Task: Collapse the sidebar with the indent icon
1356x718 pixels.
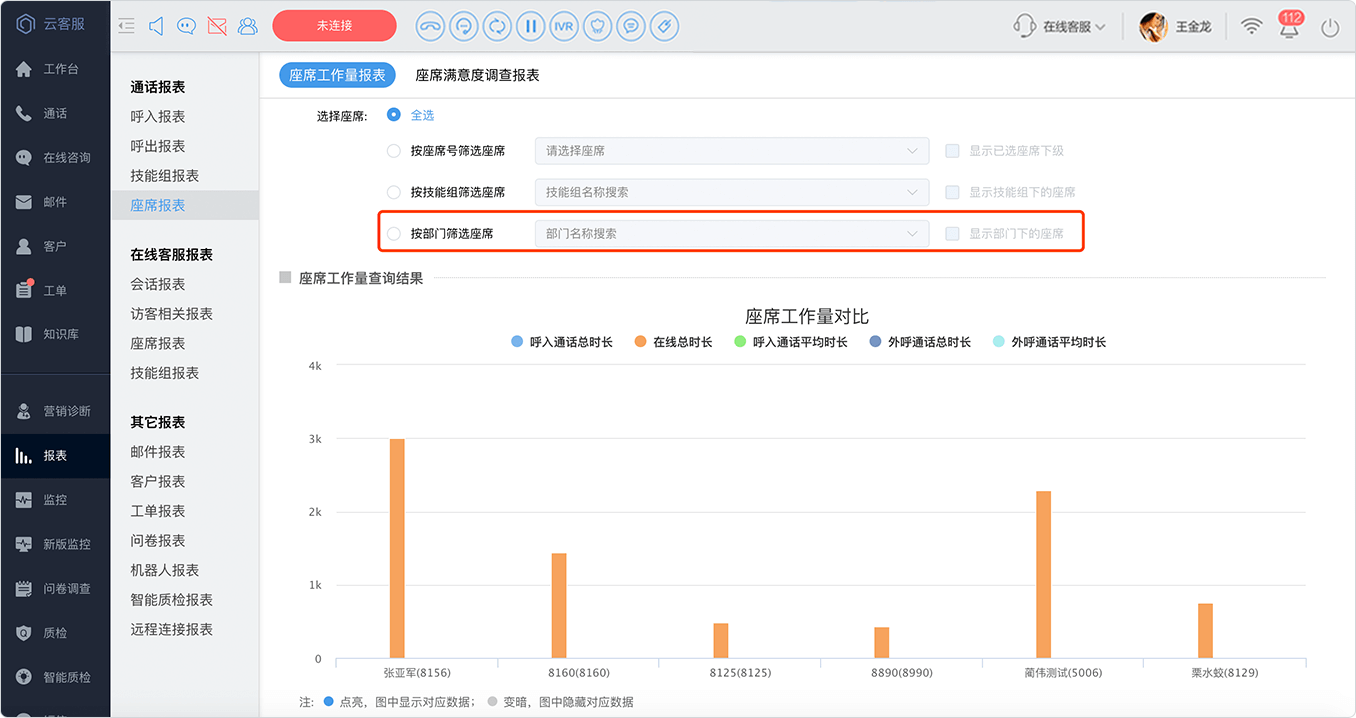Action: tap(126, 26)
